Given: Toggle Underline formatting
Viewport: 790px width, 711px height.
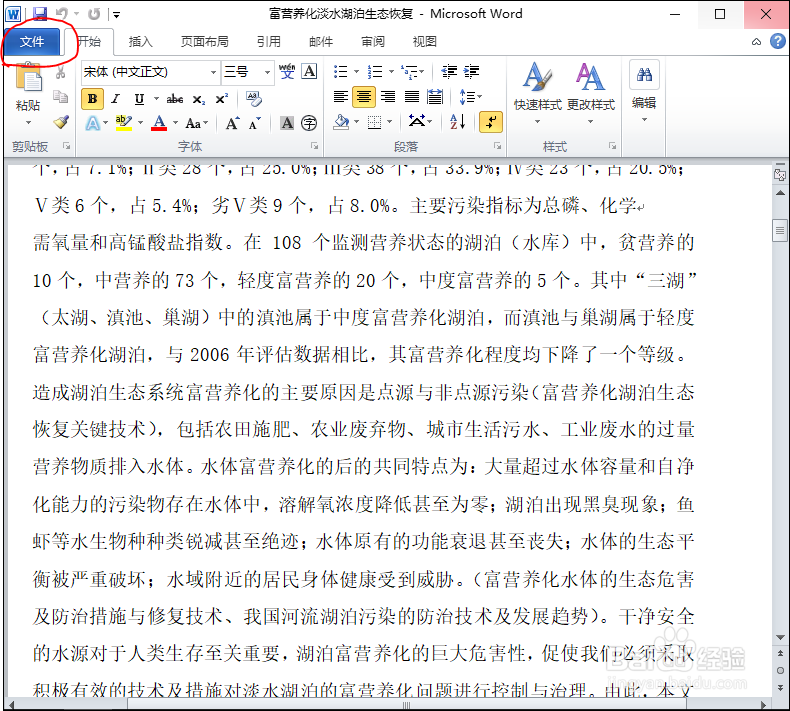Looking at the screenshot, I should coord(140,99).
